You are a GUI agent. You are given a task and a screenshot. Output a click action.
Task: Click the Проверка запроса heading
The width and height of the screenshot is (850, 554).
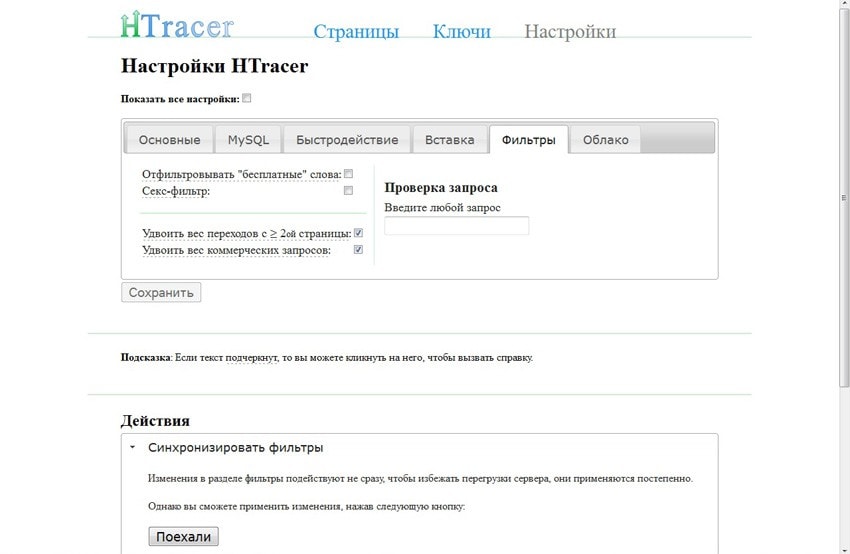[441, 188]
